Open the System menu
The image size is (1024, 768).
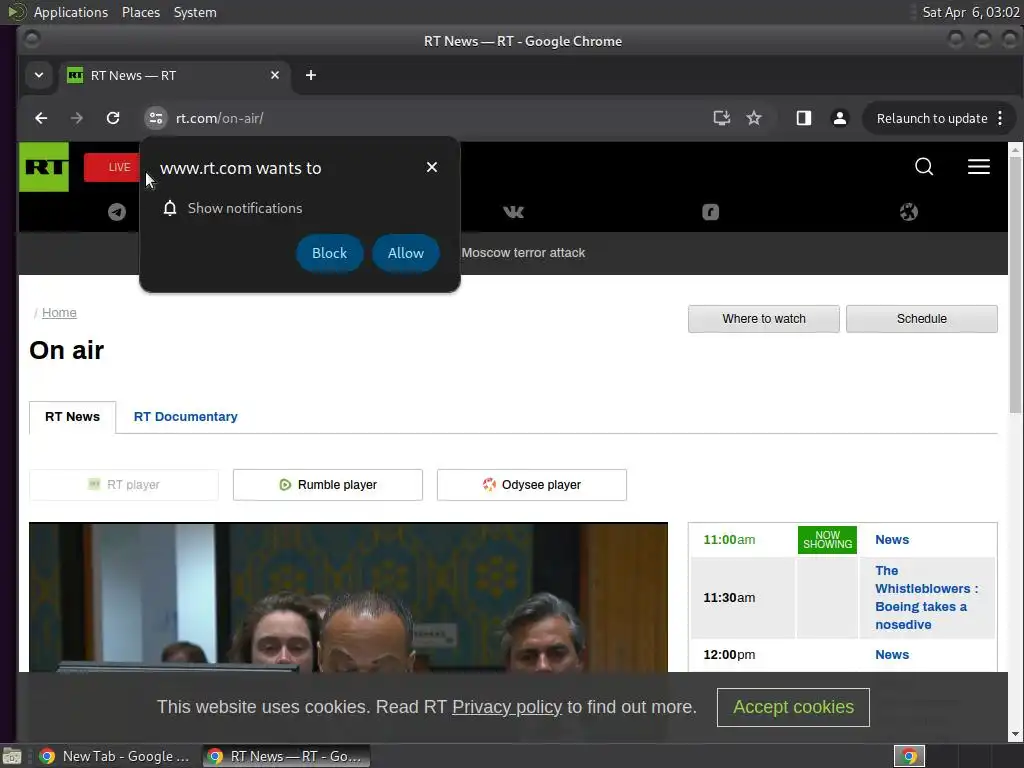coord(195,12)
